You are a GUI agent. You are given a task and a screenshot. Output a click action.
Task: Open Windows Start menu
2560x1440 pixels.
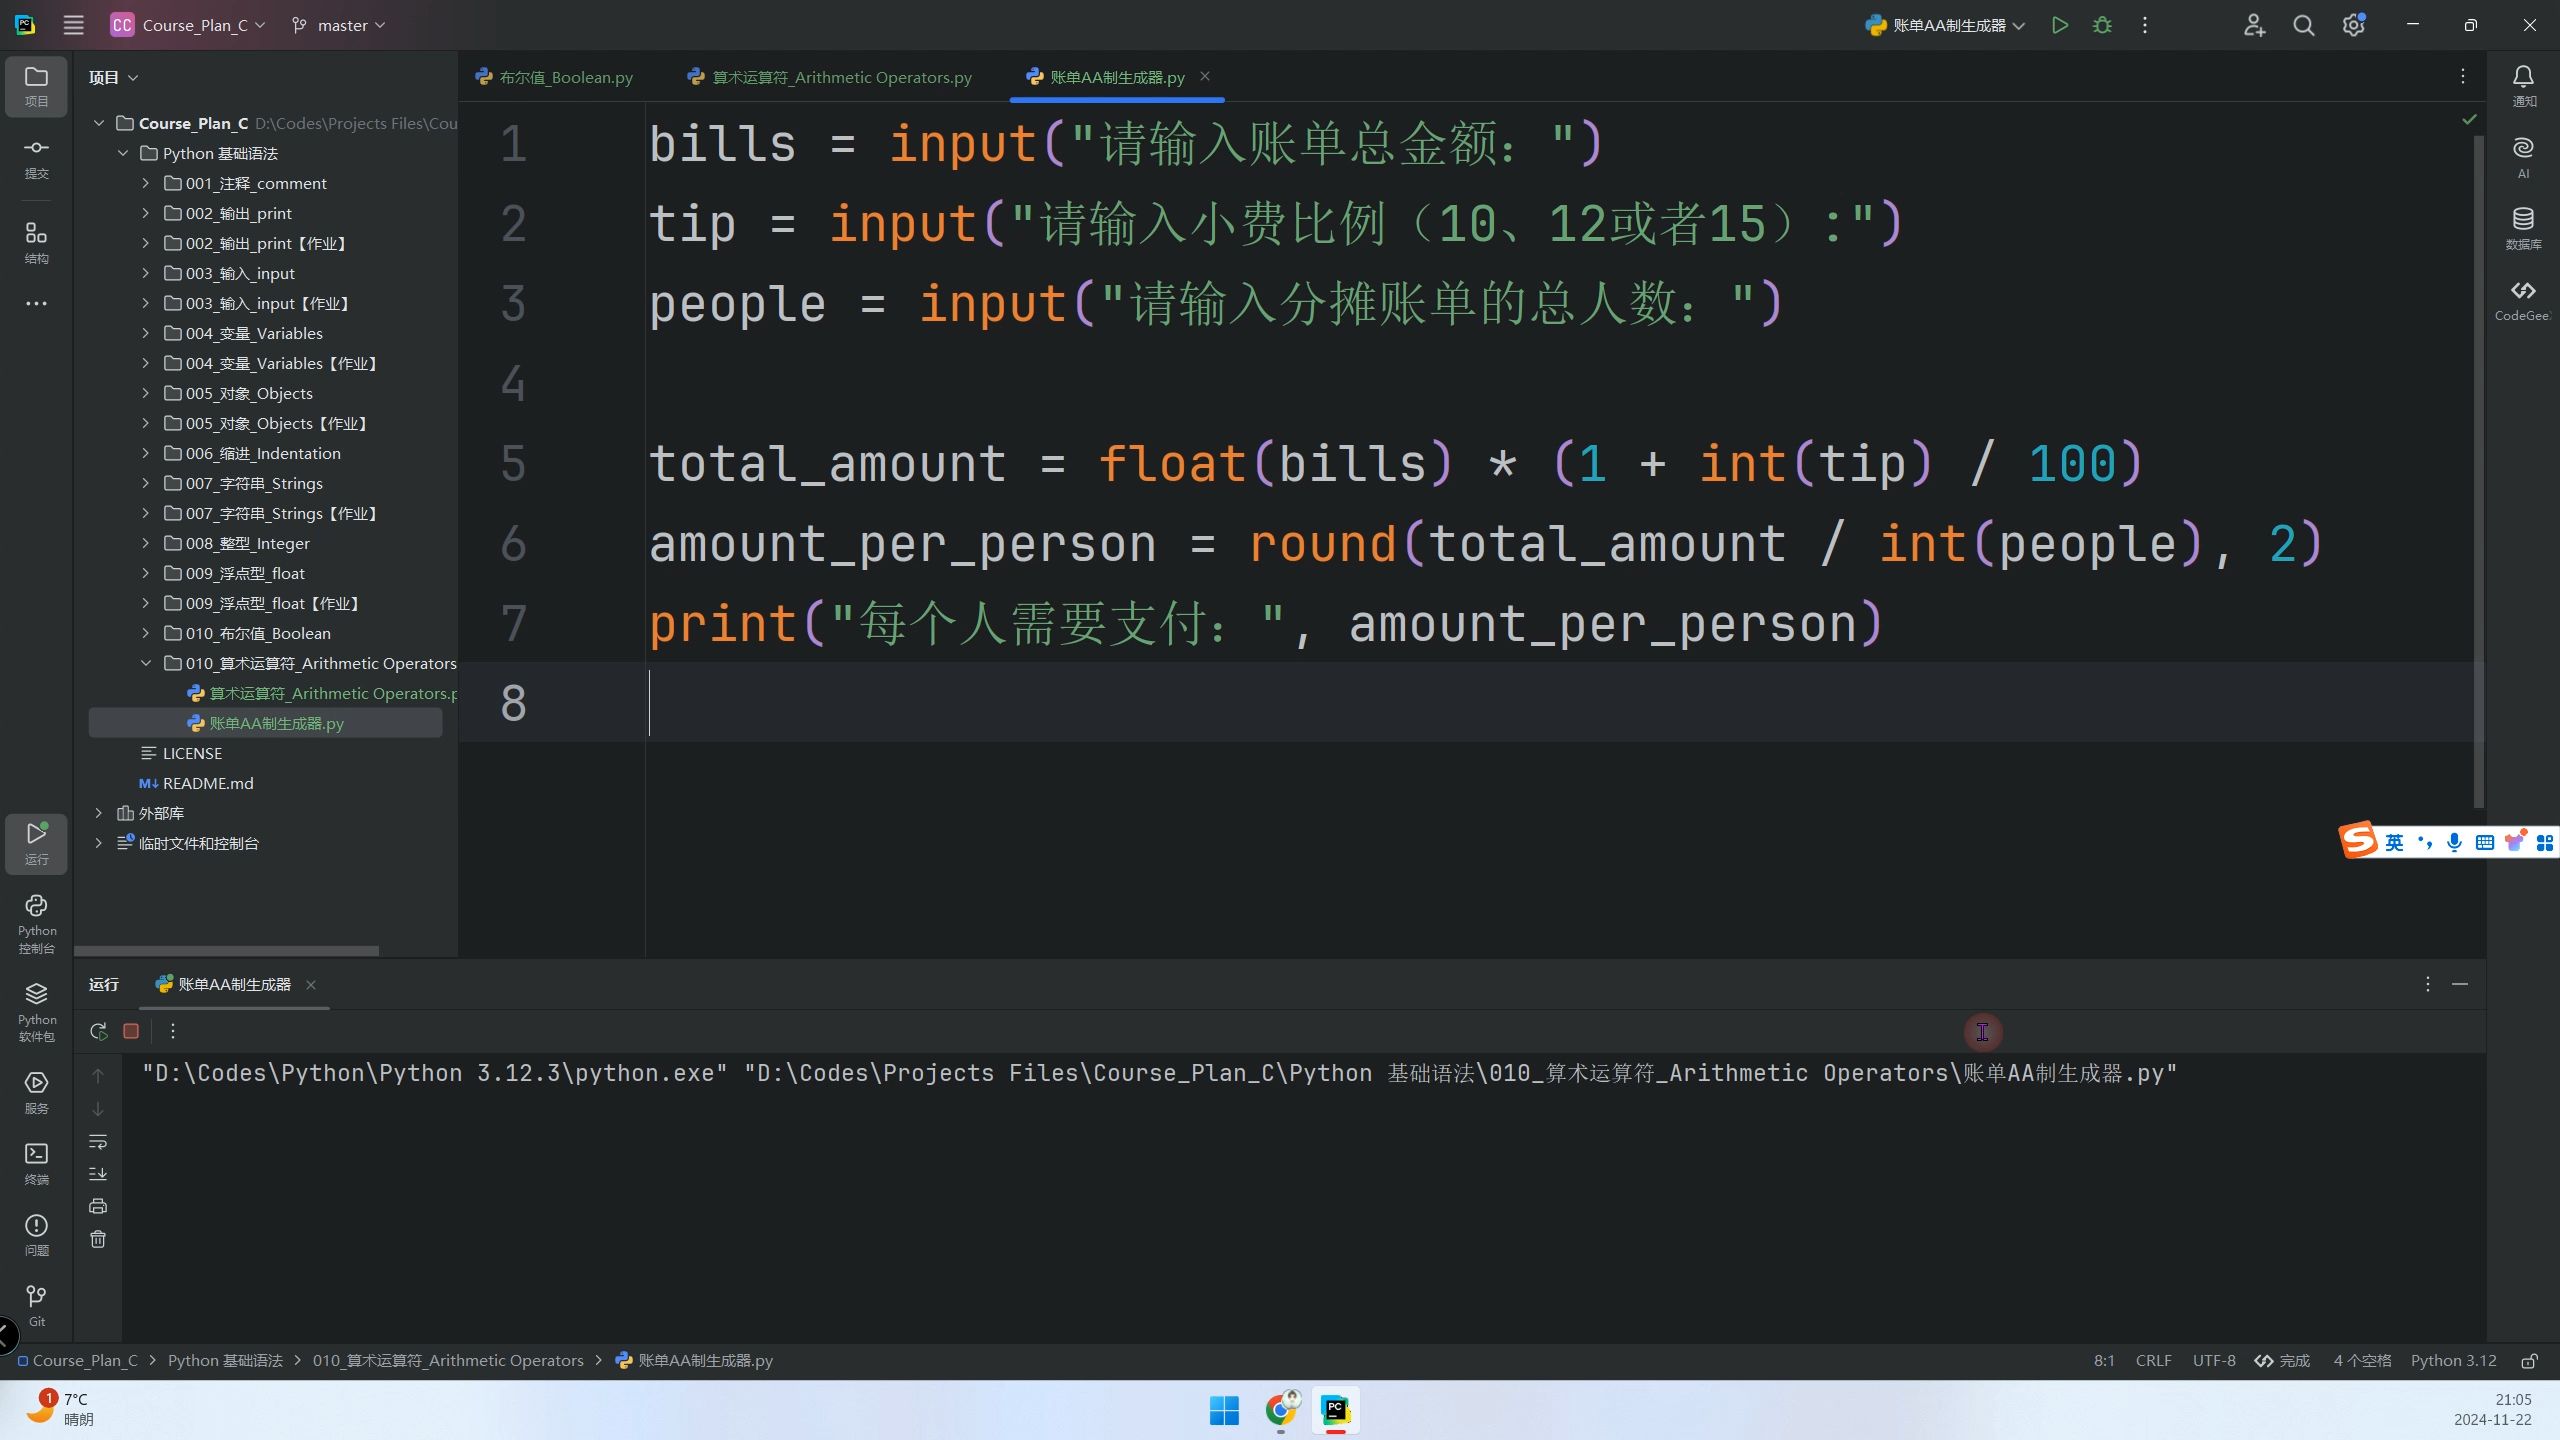1224,1410
